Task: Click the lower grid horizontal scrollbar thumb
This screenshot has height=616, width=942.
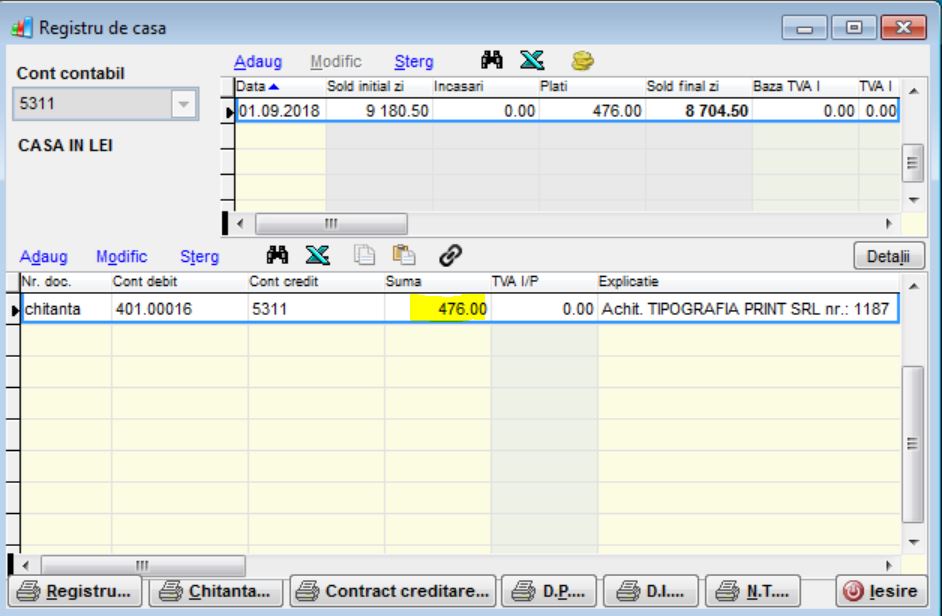Action: click(x=142, y=566)
